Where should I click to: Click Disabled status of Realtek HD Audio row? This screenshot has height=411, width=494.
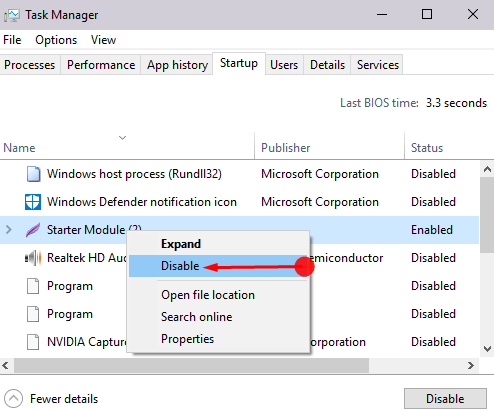(x=433, y=258)
